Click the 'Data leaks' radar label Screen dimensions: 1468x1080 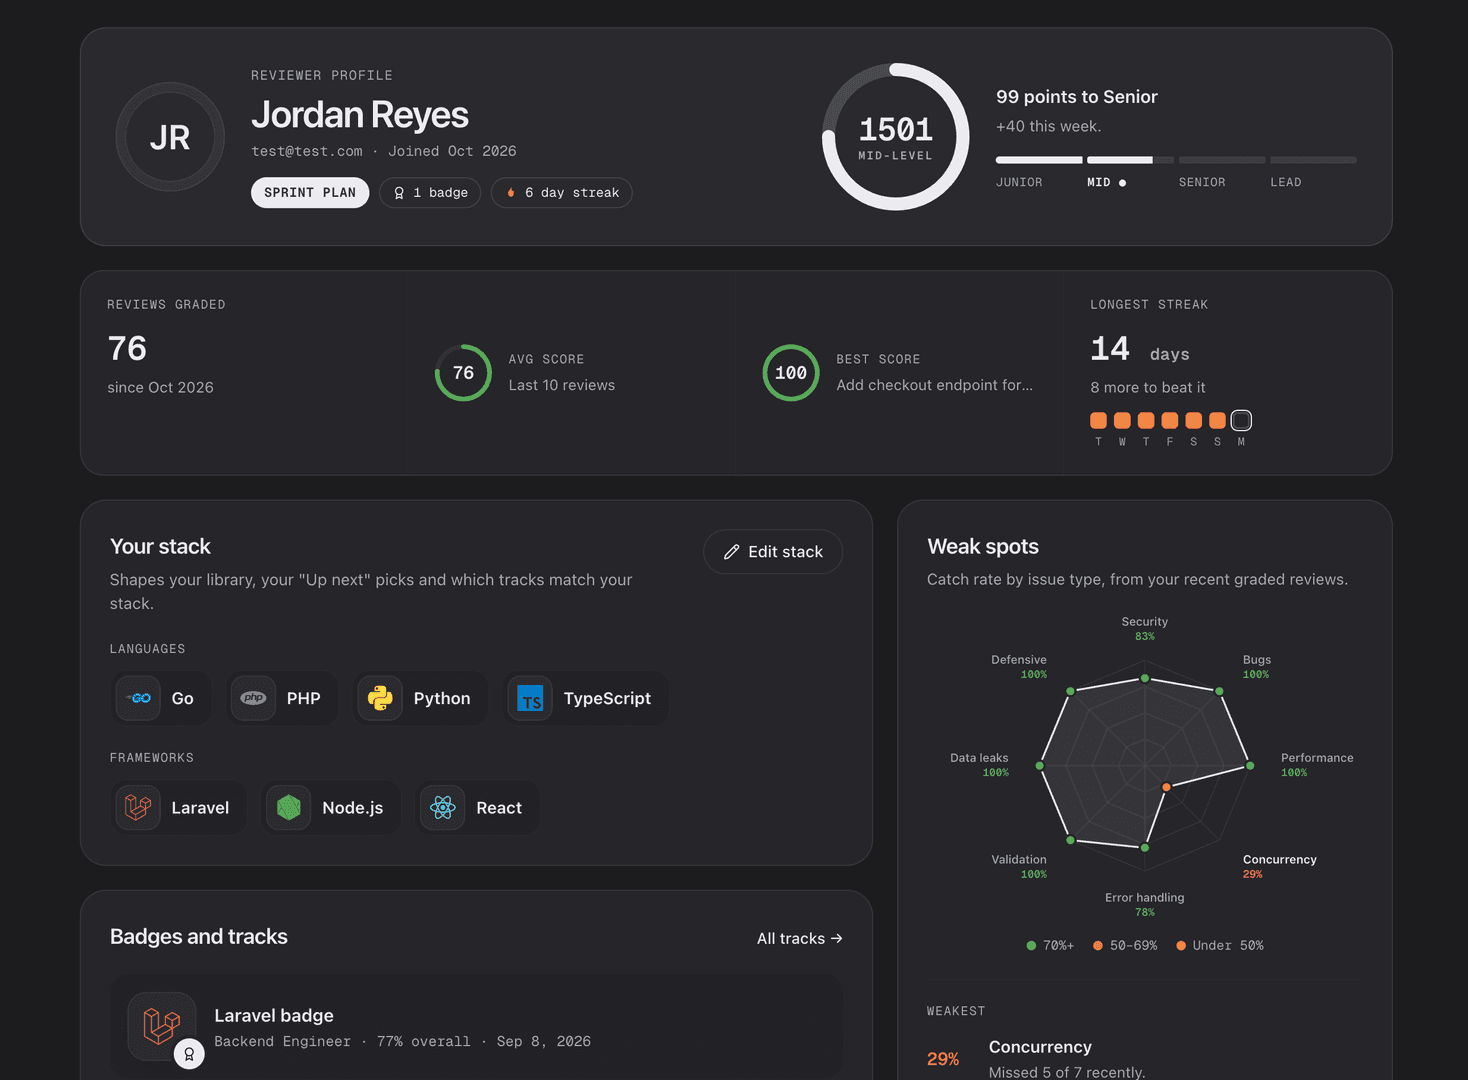[979, 758]
